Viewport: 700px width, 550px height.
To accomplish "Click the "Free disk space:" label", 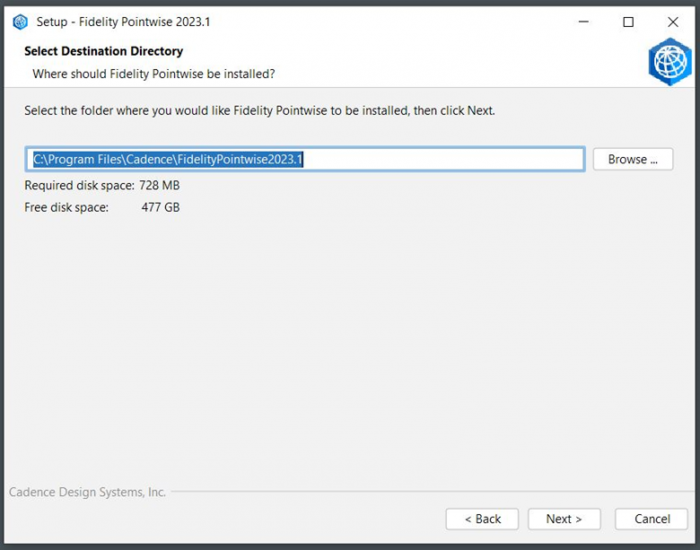I will pos(67,208).
